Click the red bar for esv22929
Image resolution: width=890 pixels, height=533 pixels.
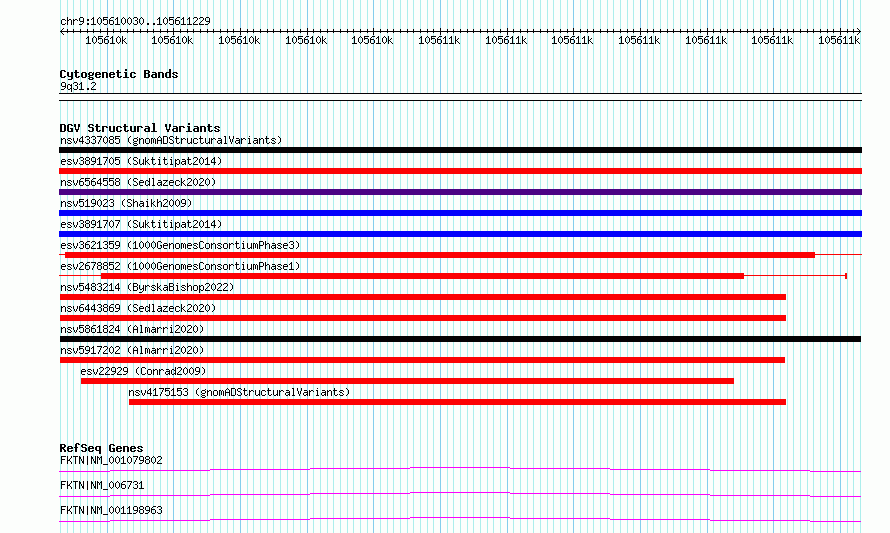click(407, 381)
